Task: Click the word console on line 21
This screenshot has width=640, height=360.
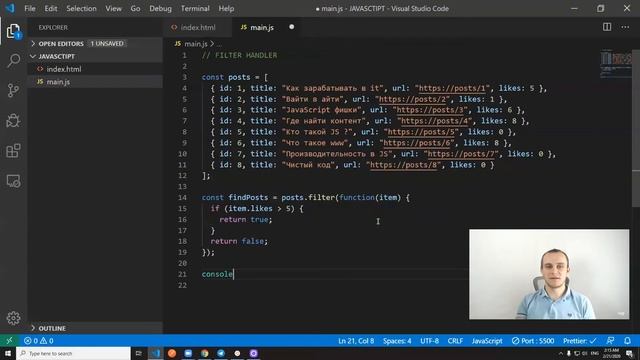Action: pos(217,274)
